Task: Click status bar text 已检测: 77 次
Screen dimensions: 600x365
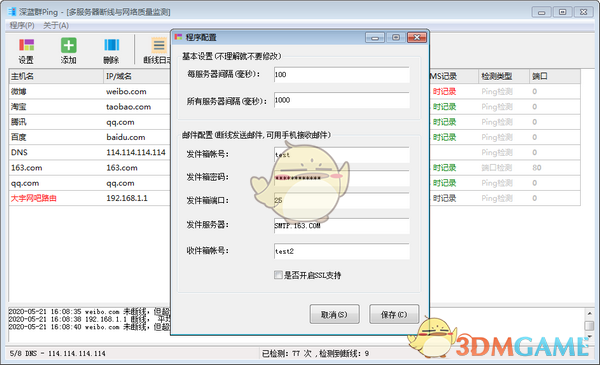Action: tap(287, 353)
